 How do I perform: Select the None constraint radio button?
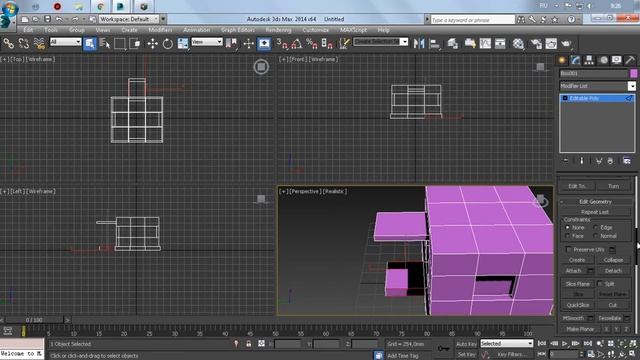click(567, 227)
